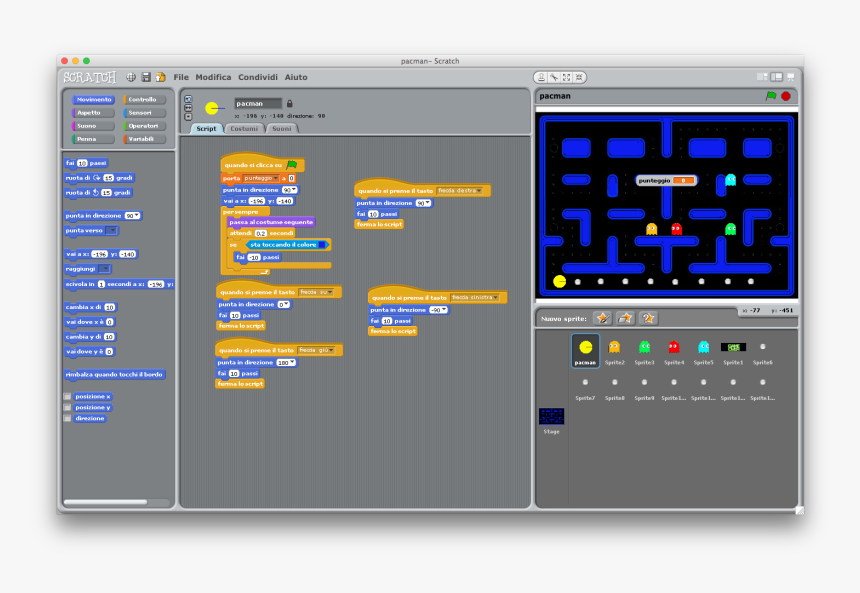Select Sprite6 dot thumbnail

pyautogui.click(x=762, y=351)
